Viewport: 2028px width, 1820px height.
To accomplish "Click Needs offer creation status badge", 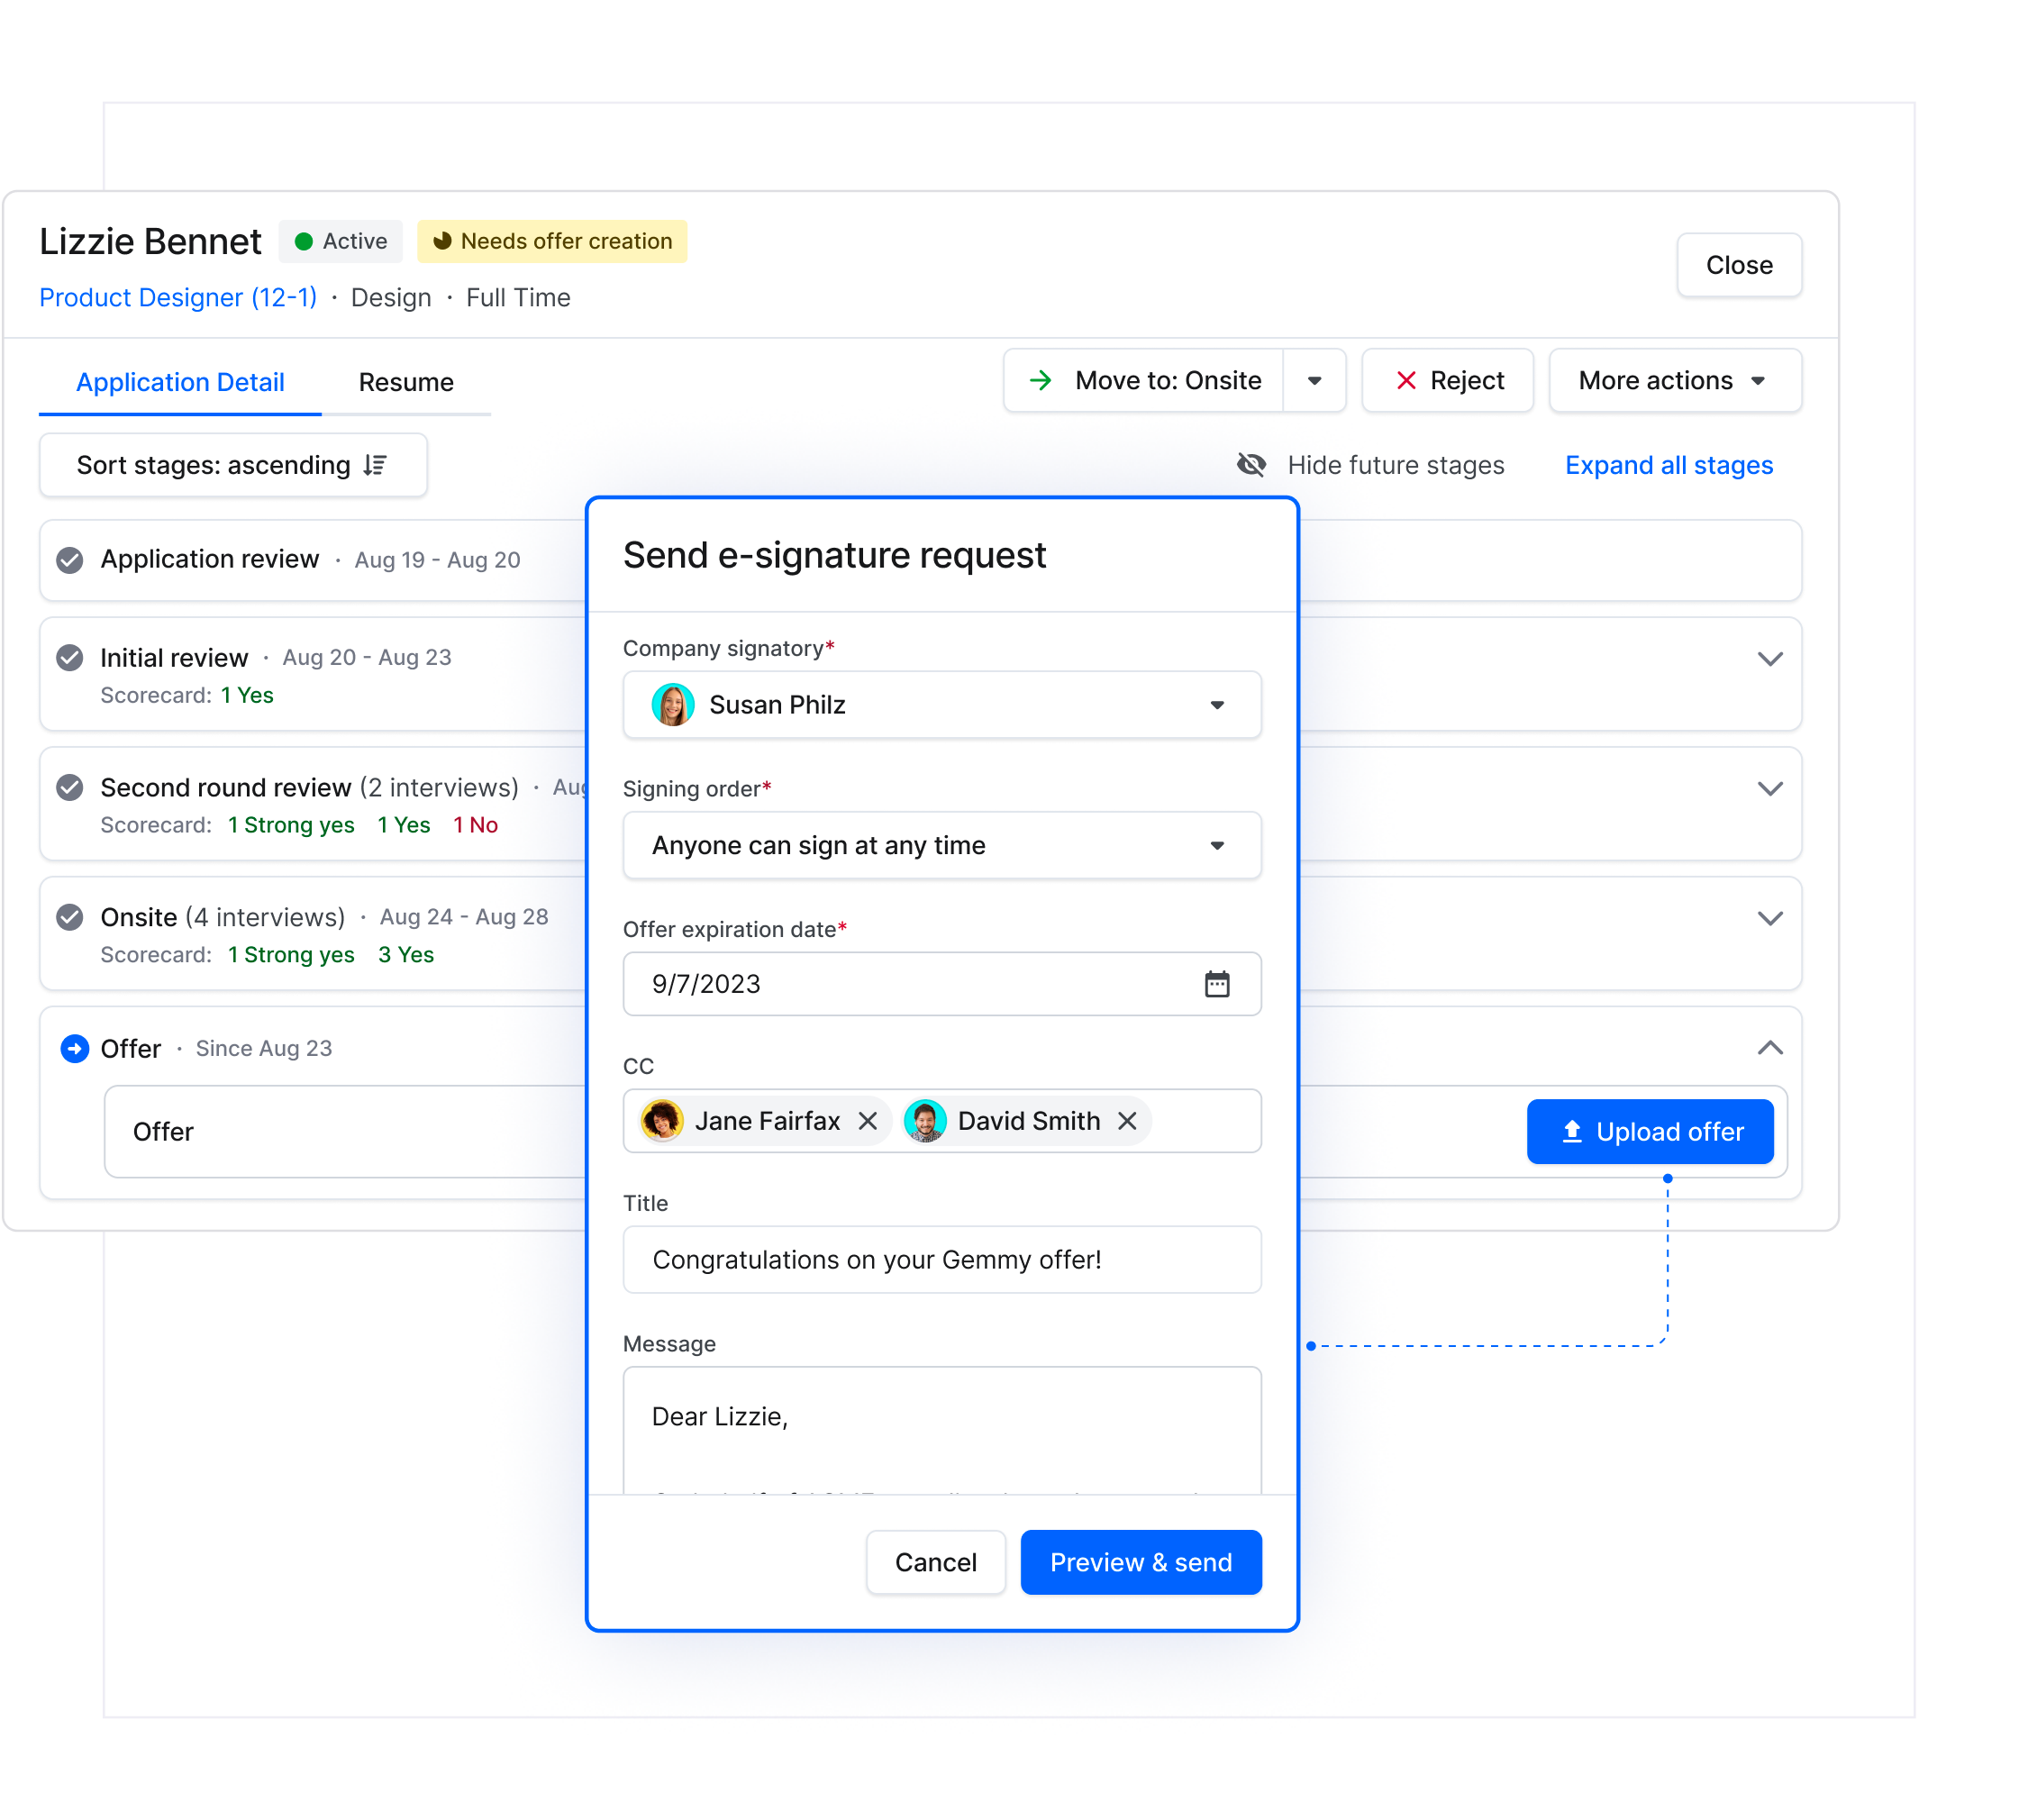I will 552,241.
